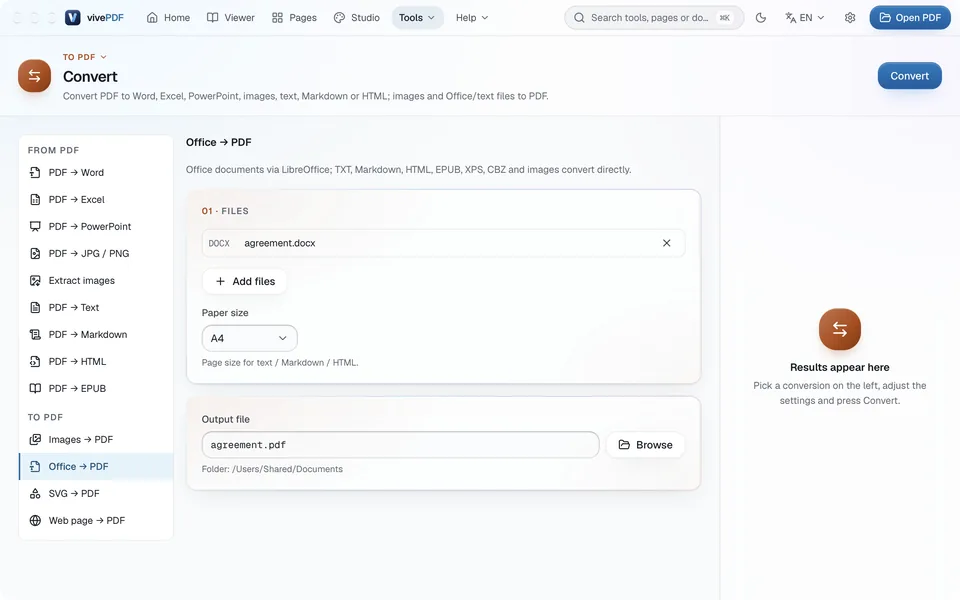Image resolution: width=960 pixels, height=600 pixels.
Task: Select PDF → Text conversion
Action: click(96, 307)
